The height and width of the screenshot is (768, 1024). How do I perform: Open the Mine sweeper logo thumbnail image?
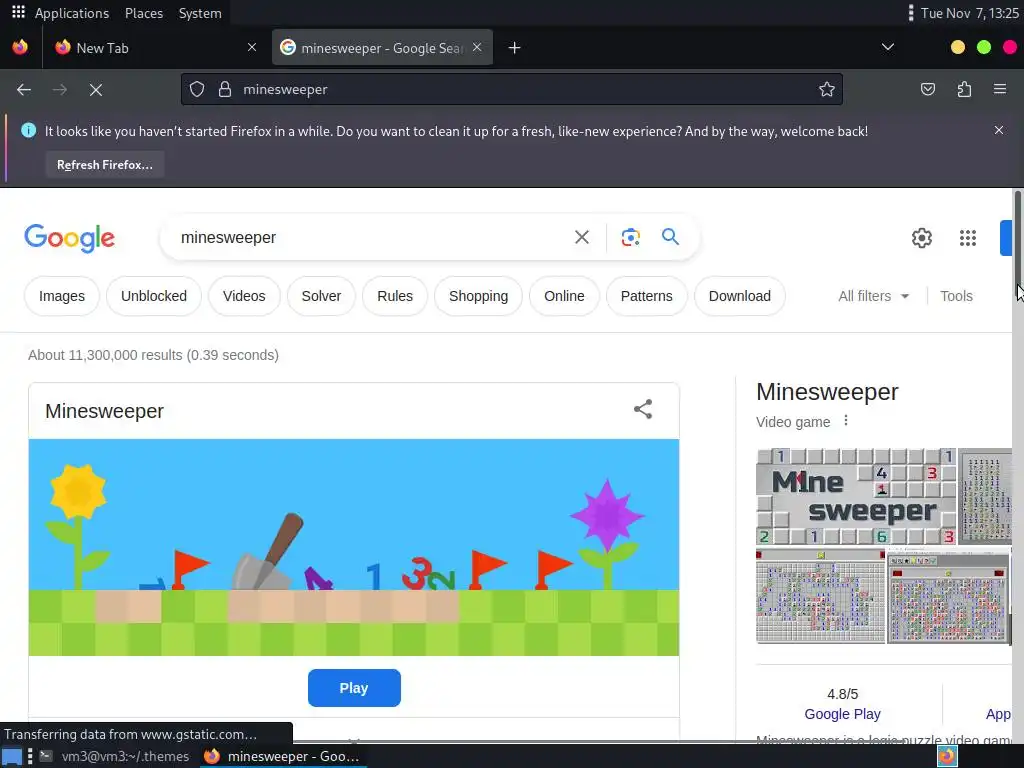(856, 496)
